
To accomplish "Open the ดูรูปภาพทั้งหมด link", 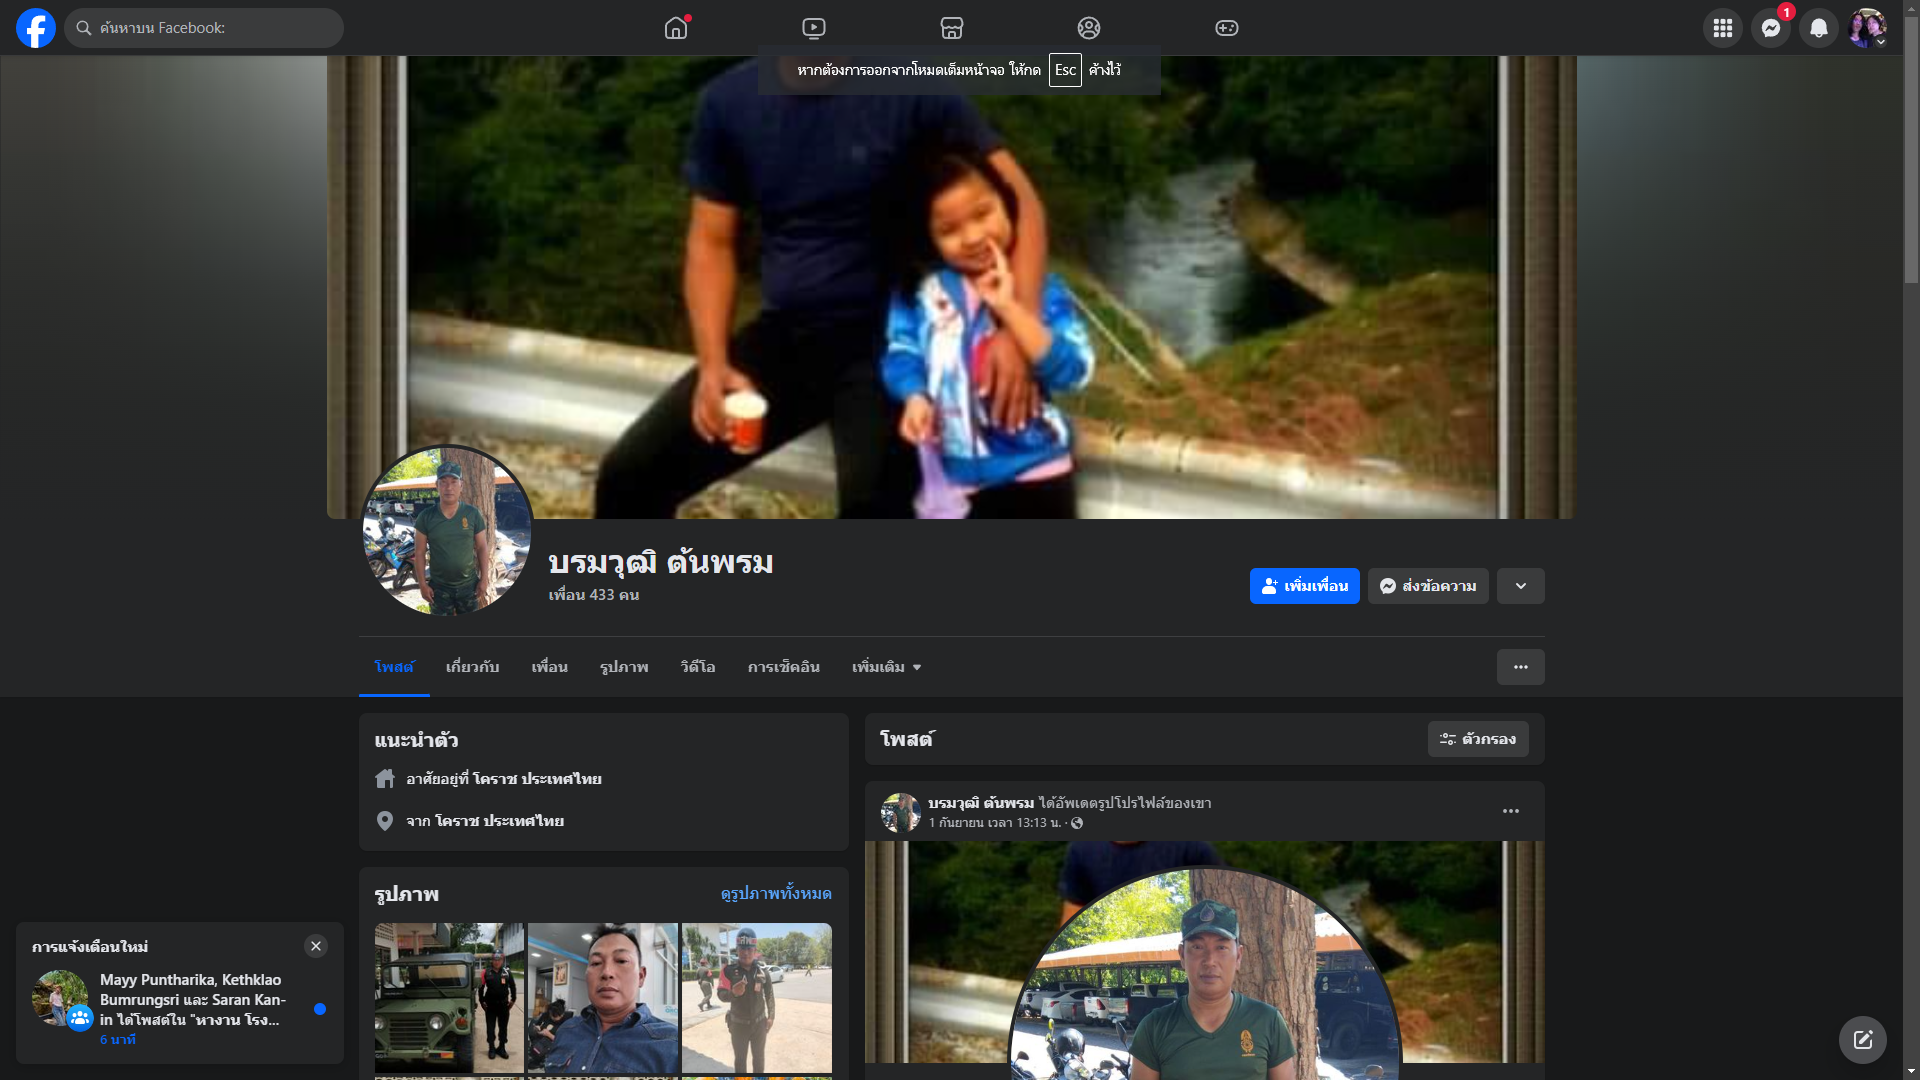I will click(x=775, y=893).
